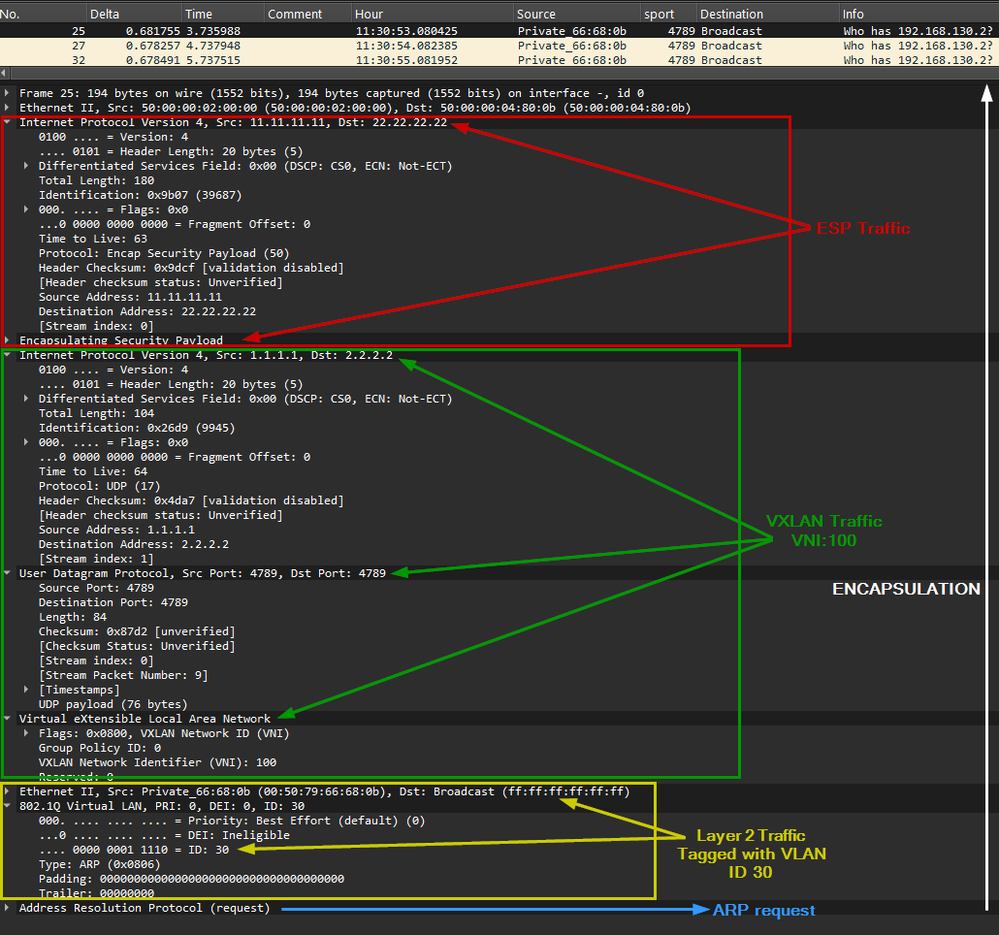Expand Flags 0x0 under the ESP IP header
Viewport: 999px width, 935px height.
coord(26,210)
